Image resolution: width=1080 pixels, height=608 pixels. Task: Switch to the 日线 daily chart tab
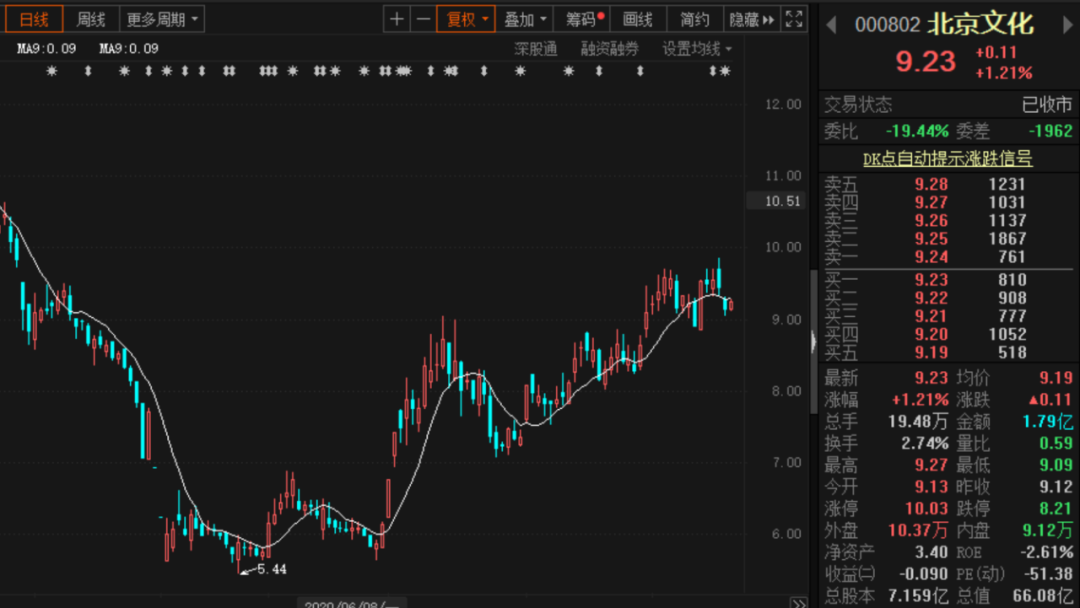(34, 19)
